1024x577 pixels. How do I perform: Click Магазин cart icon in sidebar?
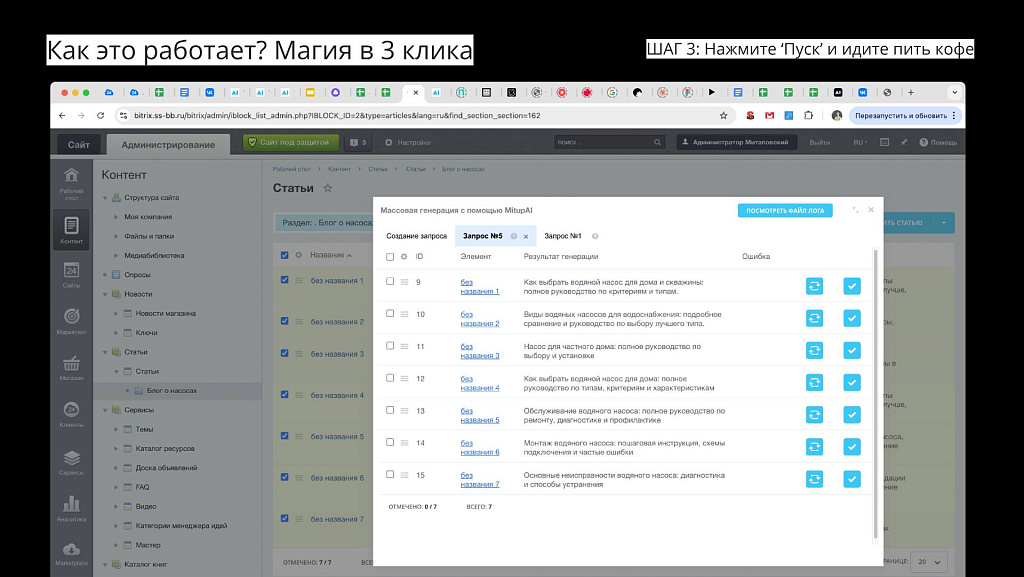pos(71,367)
